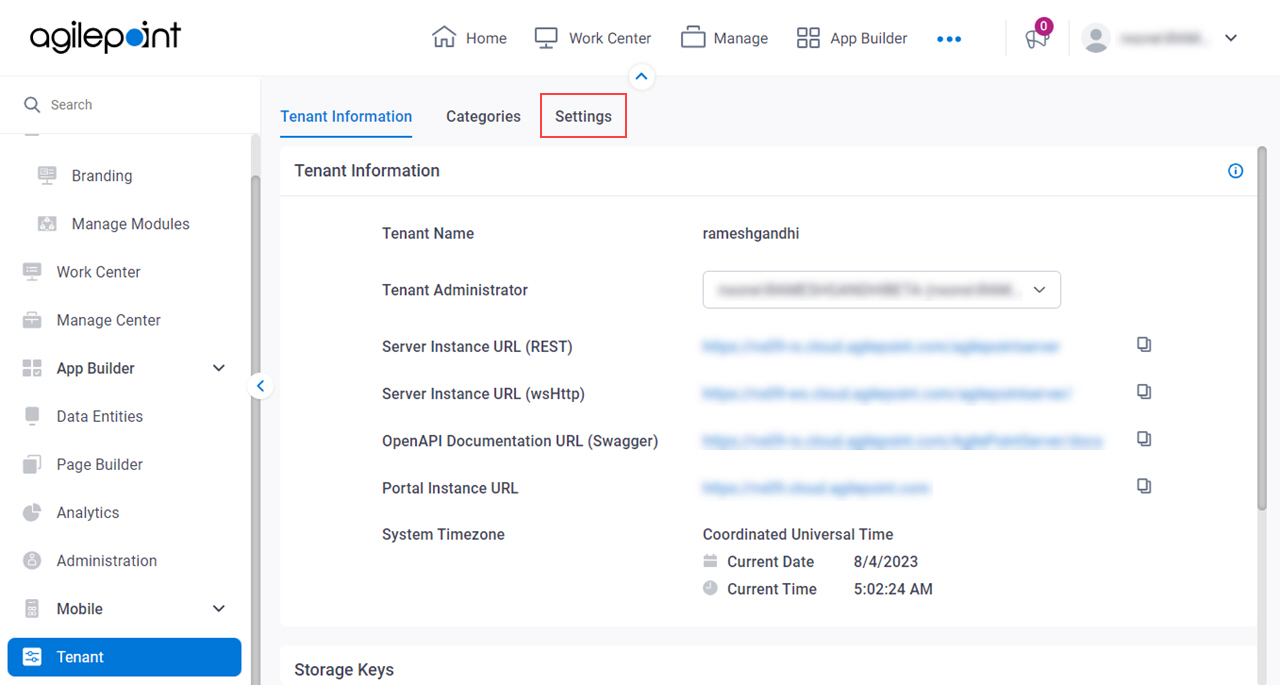
Task: Select Data Entities in the sidebar
Action: tap(99, 416)
